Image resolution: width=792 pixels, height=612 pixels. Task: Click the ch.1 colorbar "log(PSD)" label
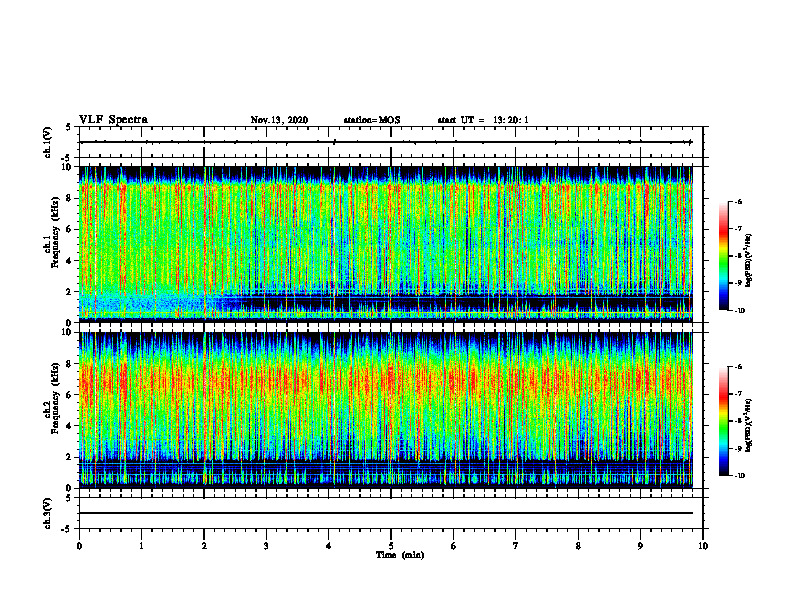[x=749, y=261]
